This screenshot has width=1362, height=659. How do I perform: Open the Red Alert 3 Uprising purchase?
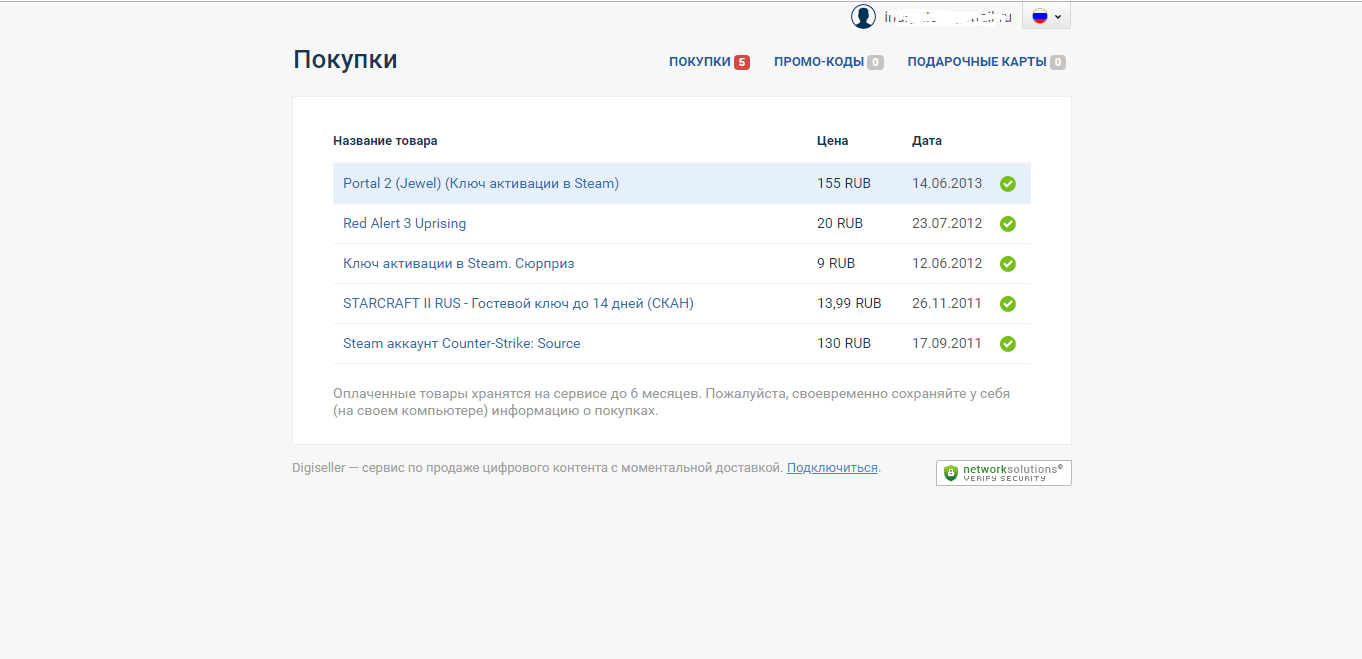tap(404, 224)
